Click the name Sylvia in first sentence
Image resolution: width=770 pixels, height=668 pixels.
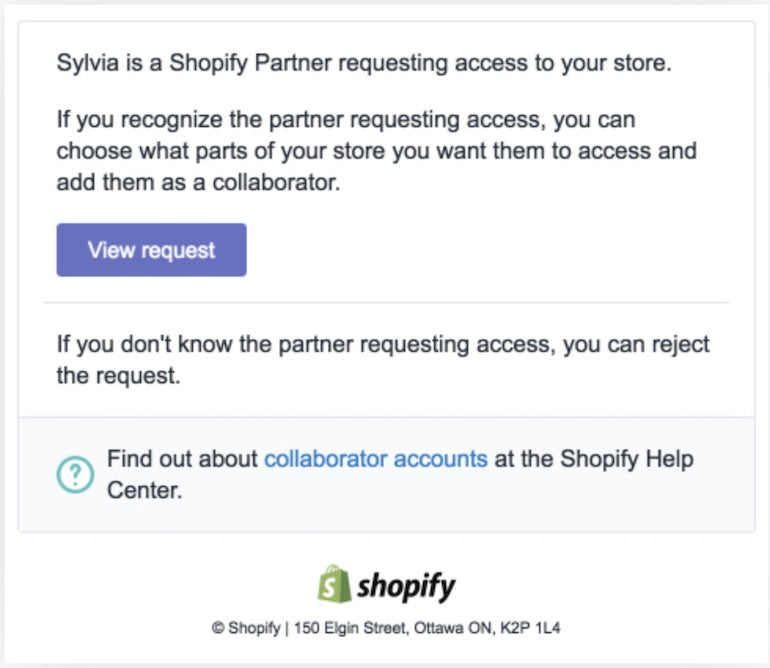(87, 64)
